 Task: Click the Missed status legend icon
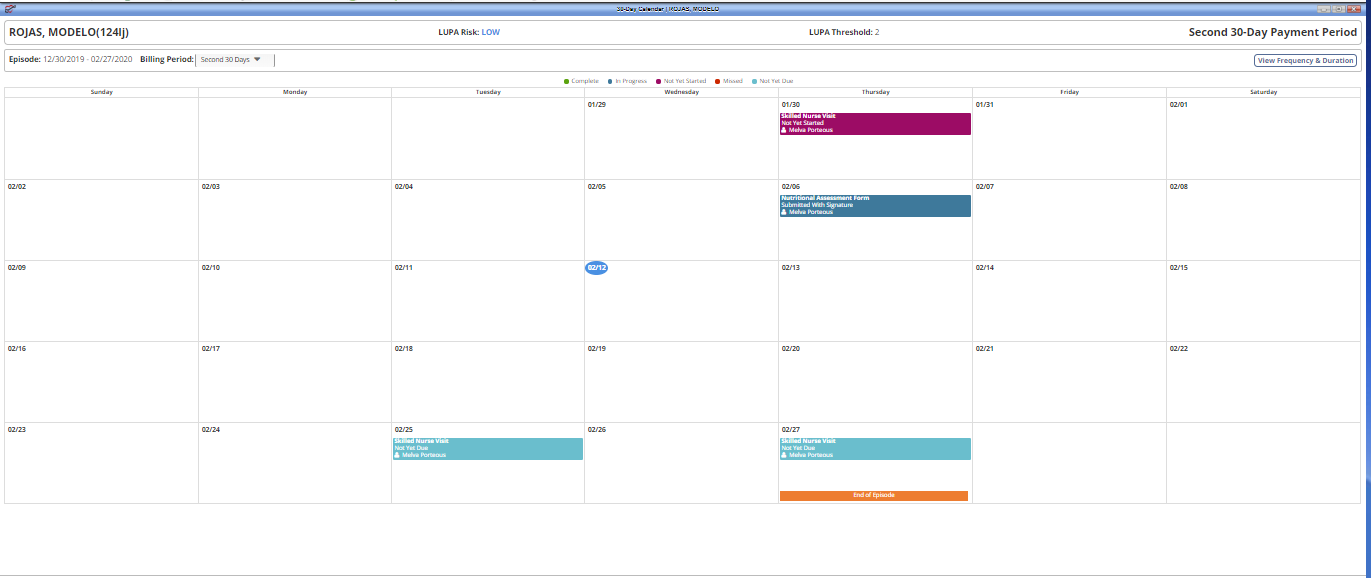(x=717, y=81)
